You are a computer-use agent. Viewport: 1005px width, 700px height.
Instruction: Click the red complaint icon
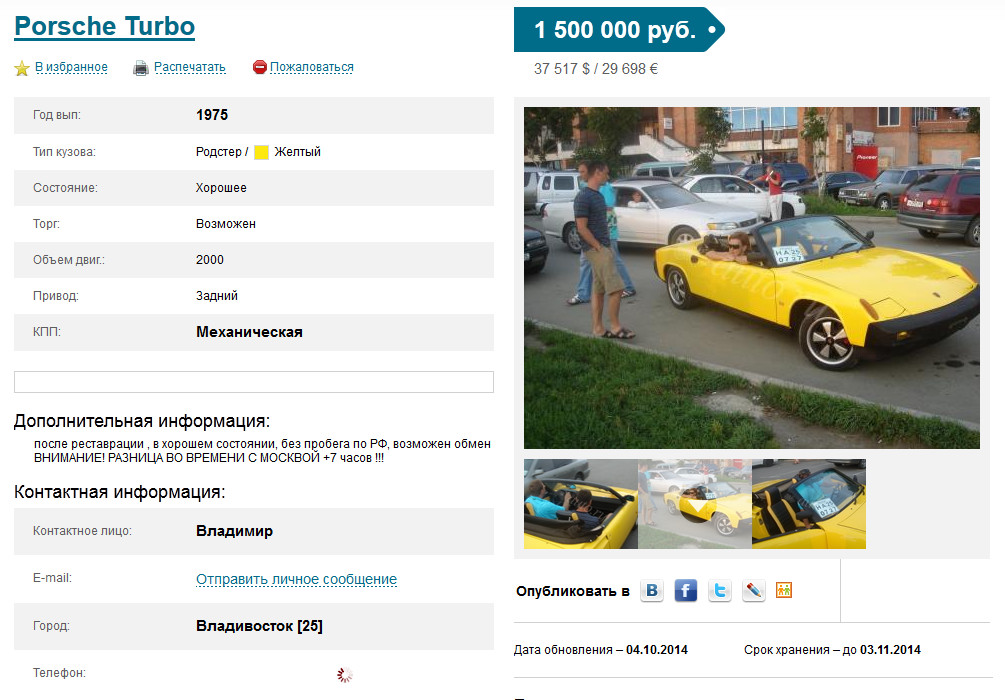pyautogui.click(x=260, y=67)
